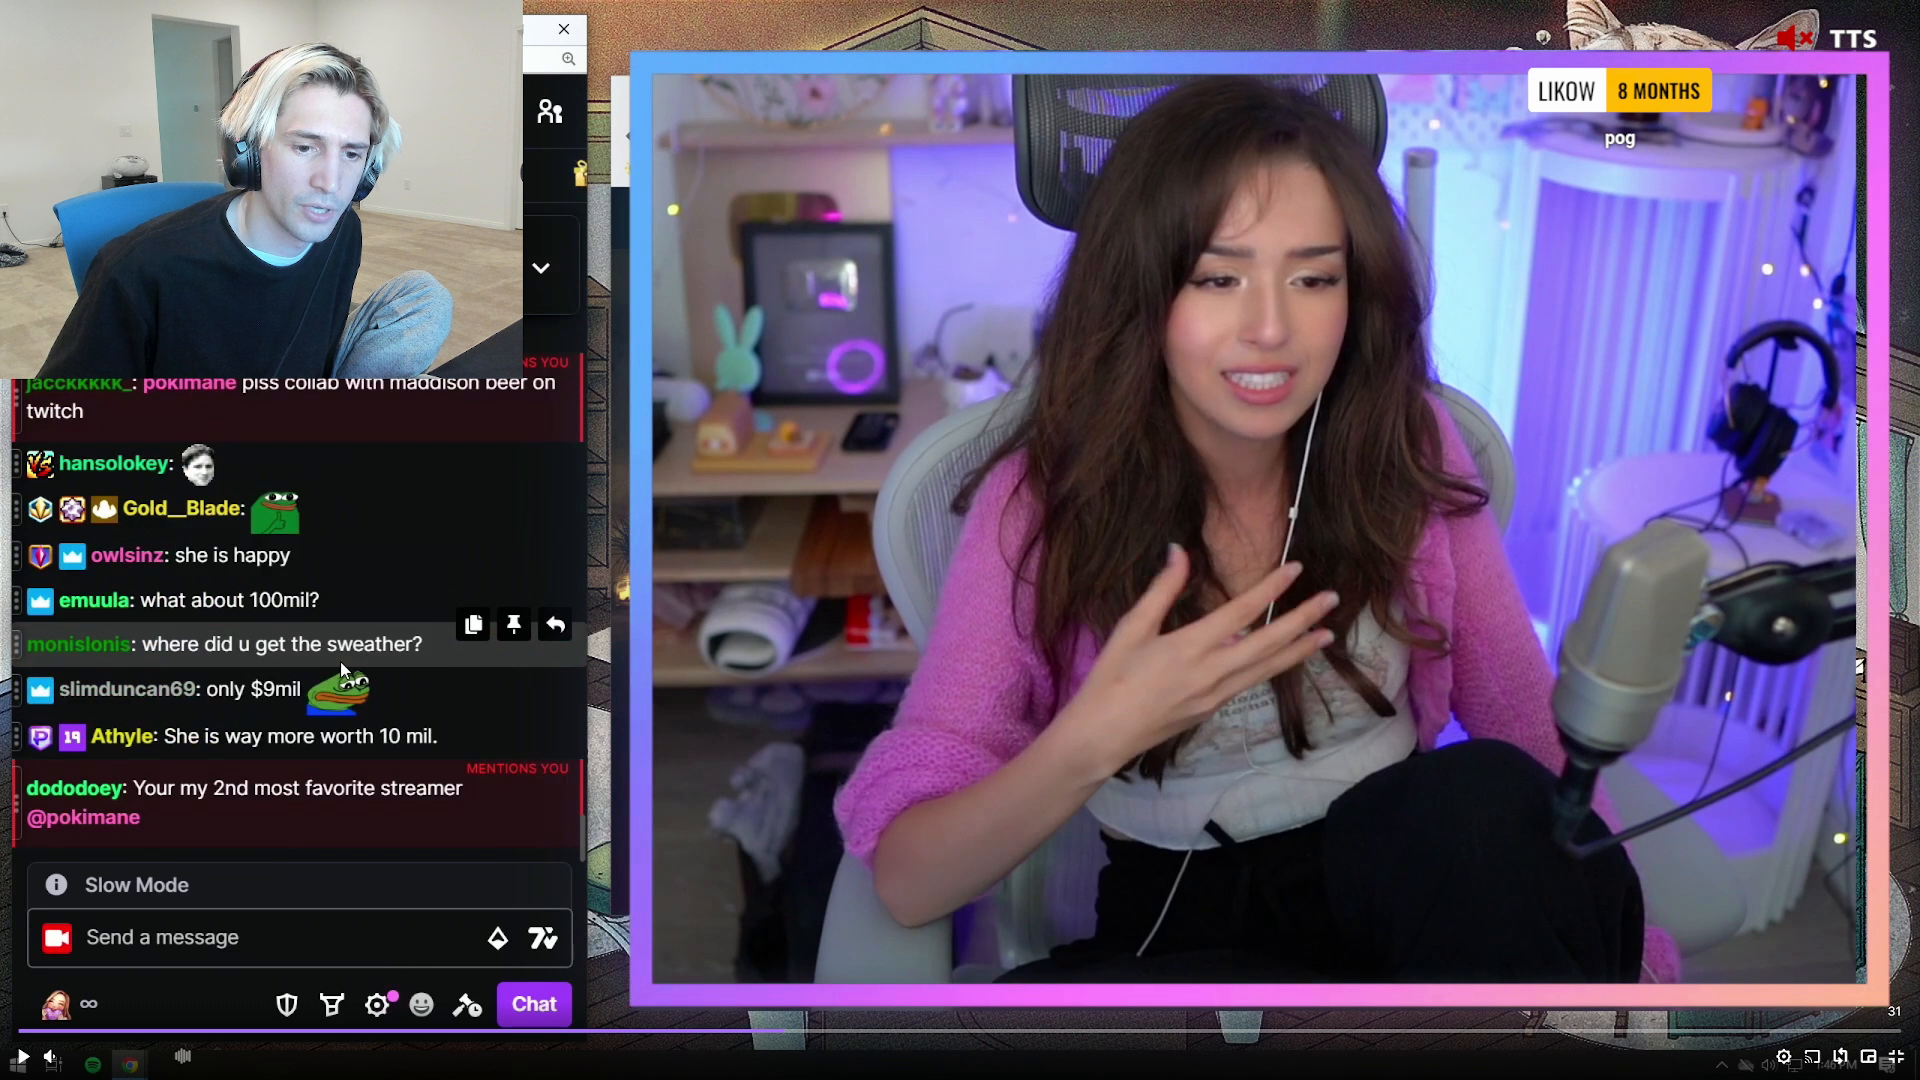Open the emote picker smiley icon
This screenshot has width=1920, height=1080.
coord(422,1005)
